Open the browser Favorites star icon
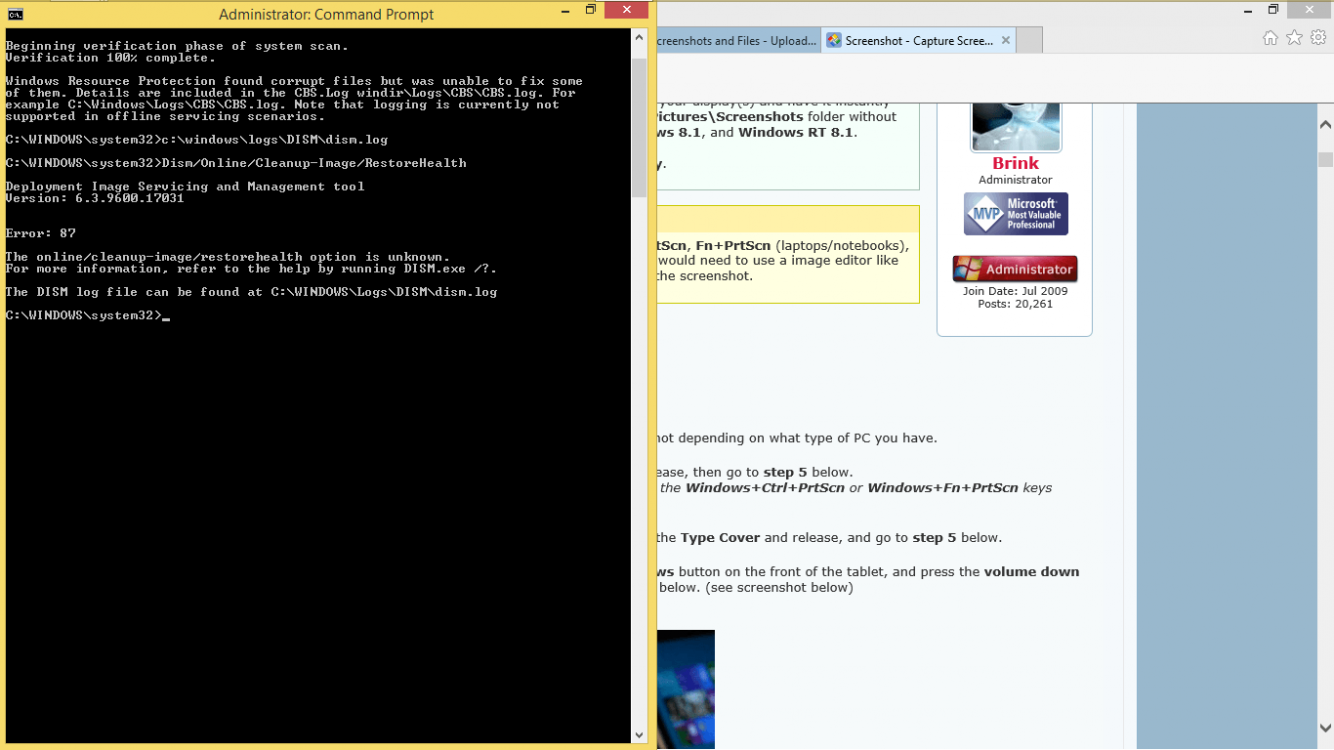The image size is (1334, 750). point(1294,38)
